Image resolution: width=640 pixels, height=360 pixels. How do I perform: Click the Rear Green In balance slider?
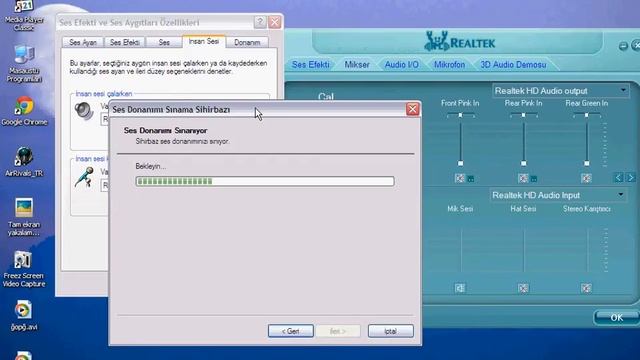(587, 116)
